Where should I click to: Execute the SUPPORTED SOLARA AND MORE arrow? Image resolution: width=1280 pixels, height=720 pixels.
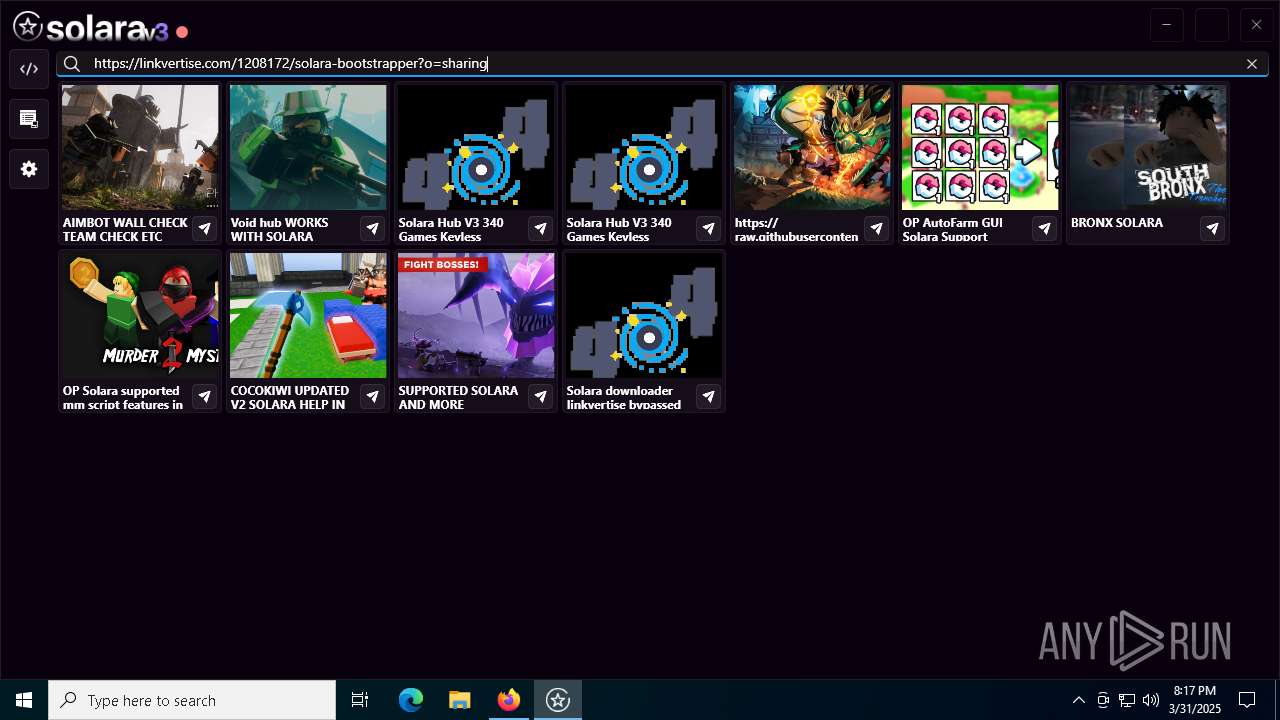point(541,397)
